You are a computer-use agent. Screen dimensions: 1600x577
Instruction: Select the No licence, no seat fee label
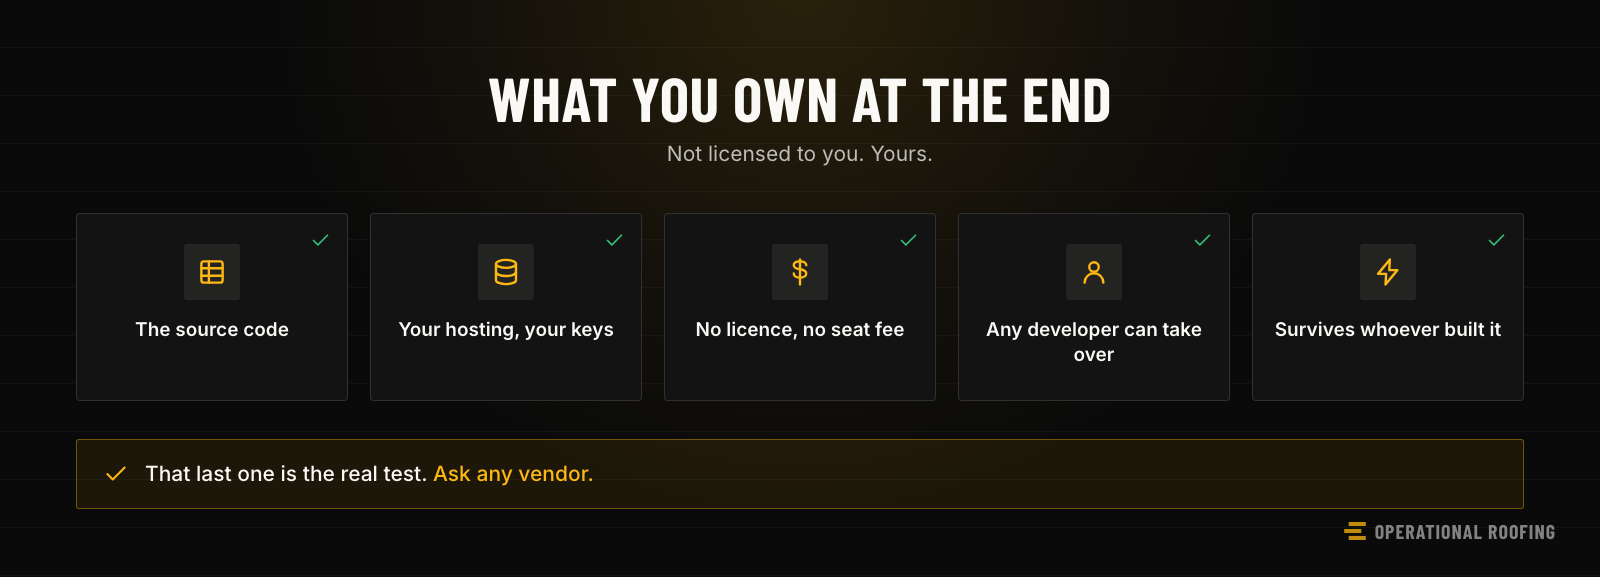click(x=800, y=329)
